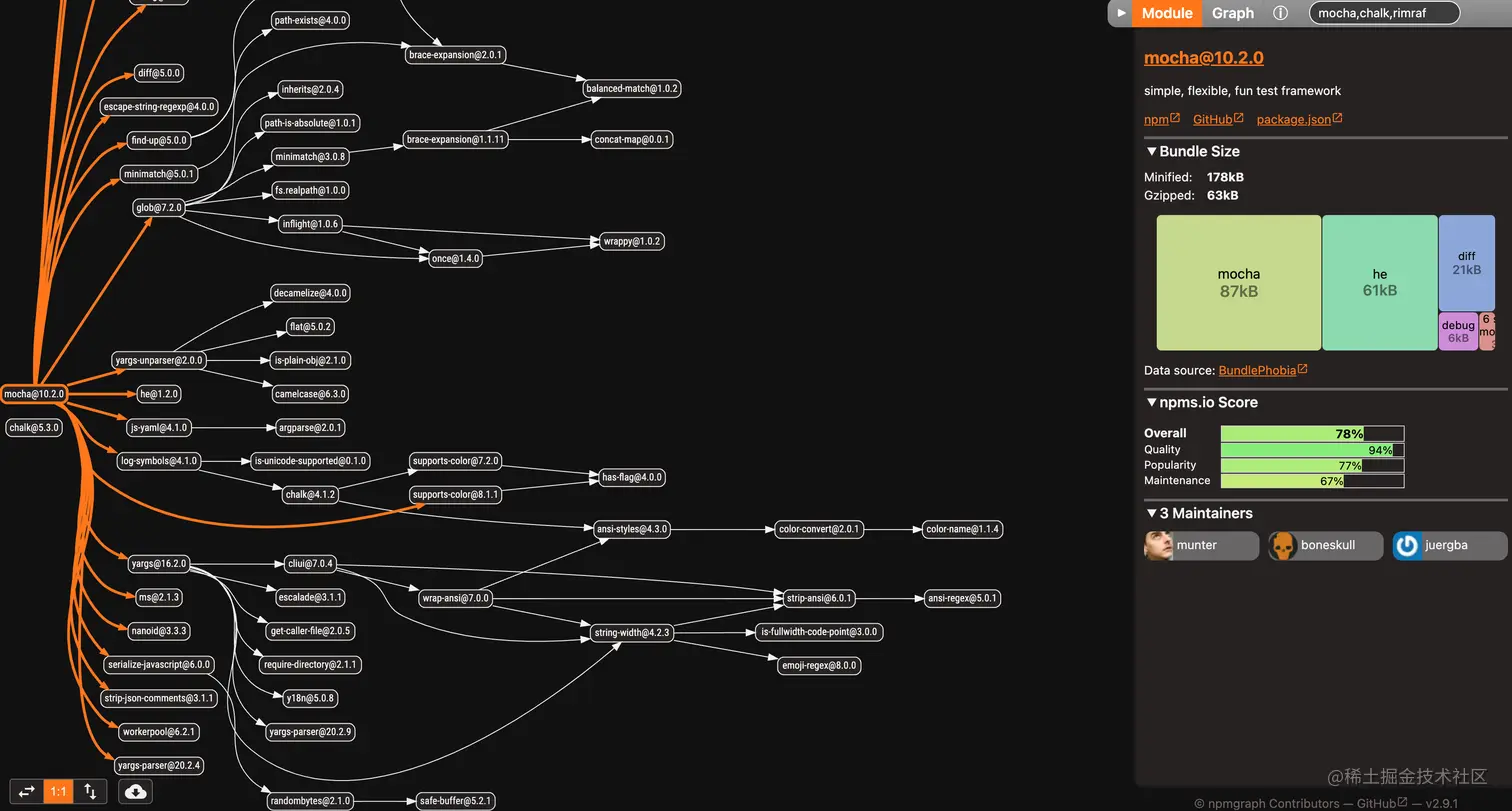Select the brace-expansion@1.1.11 node

coord(456,139)
